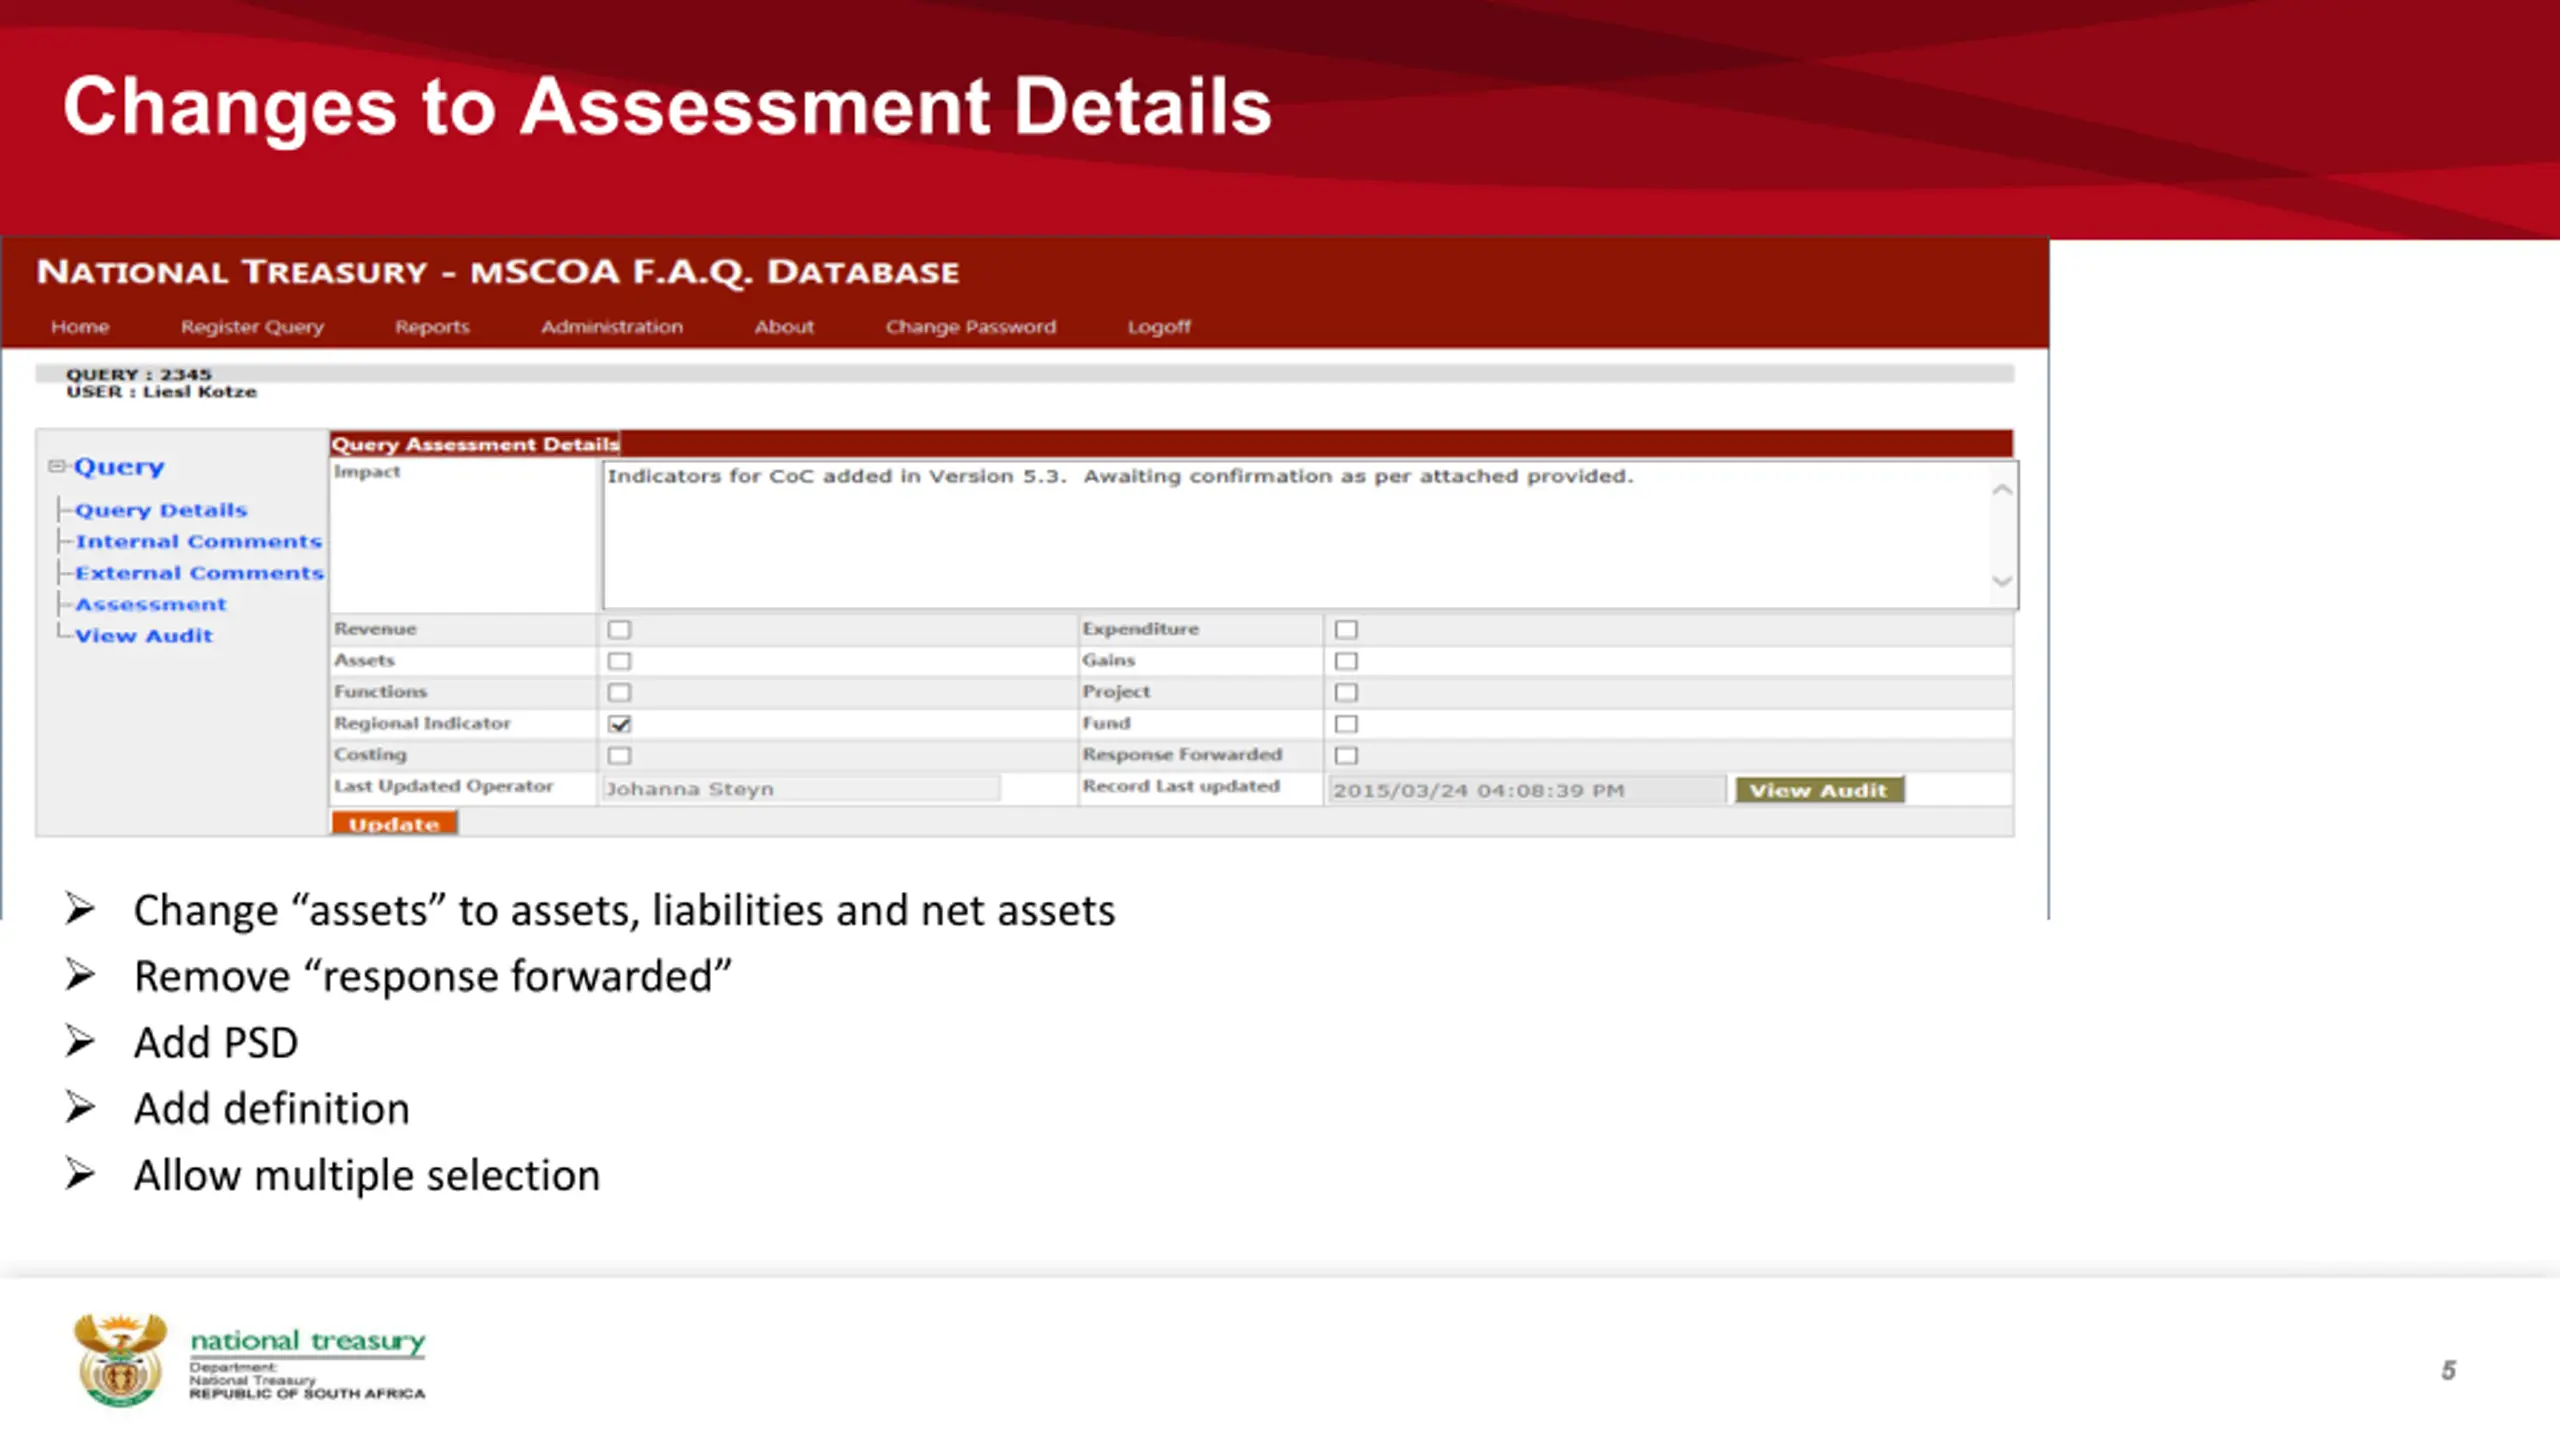
Task: Untick the Regional Indicator checkbox
Action: (620, 724)
